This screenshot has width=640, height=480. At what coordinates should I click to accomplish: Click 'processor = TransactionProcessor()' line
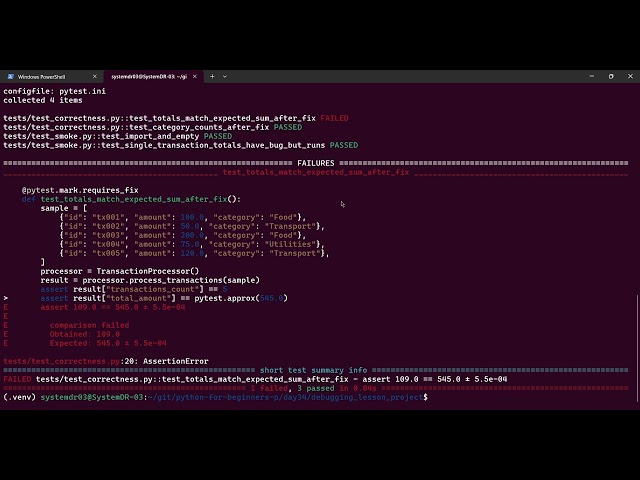(x=120, y=271)
